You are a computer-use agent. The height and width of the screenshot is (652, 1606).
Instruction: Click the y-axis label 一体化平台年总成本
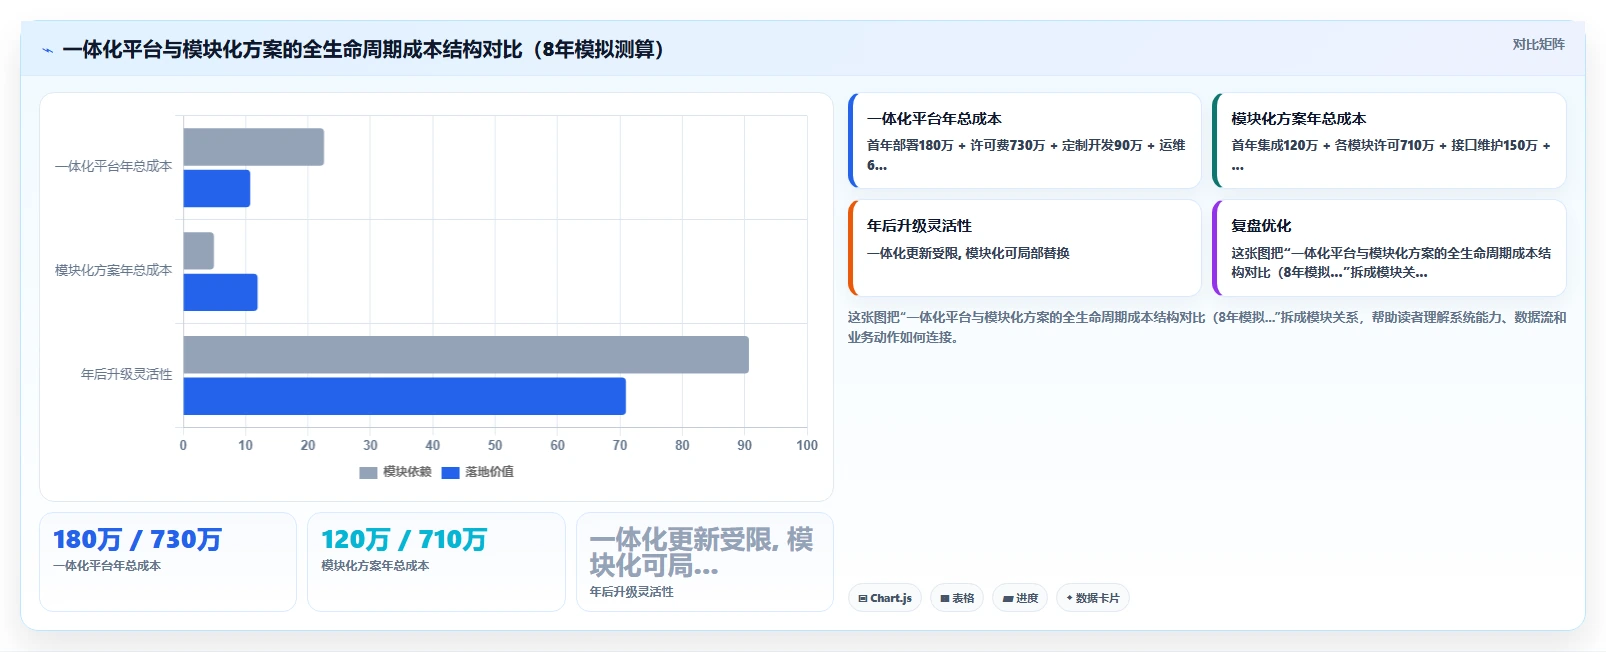click(113, 167)
